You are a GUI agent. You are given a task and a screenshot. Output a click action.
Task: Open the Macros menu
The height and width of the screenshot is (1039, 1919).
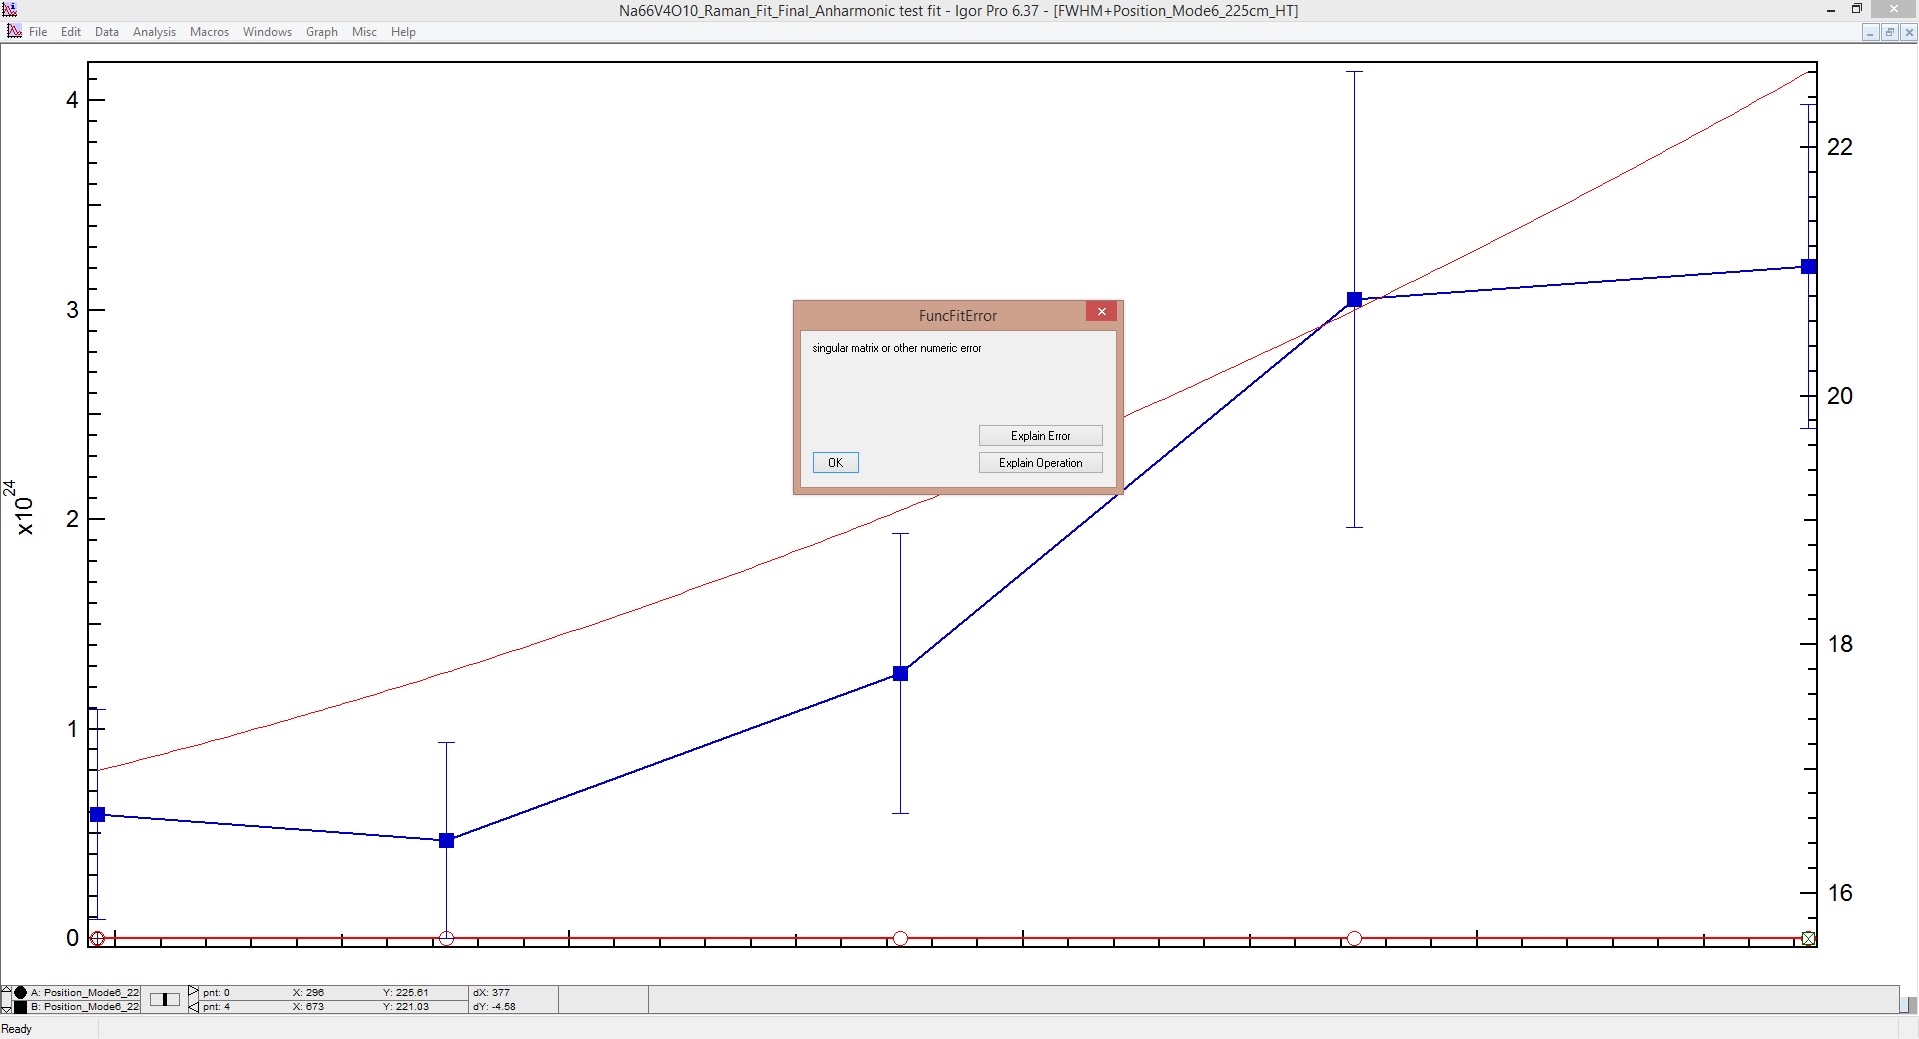208,31
